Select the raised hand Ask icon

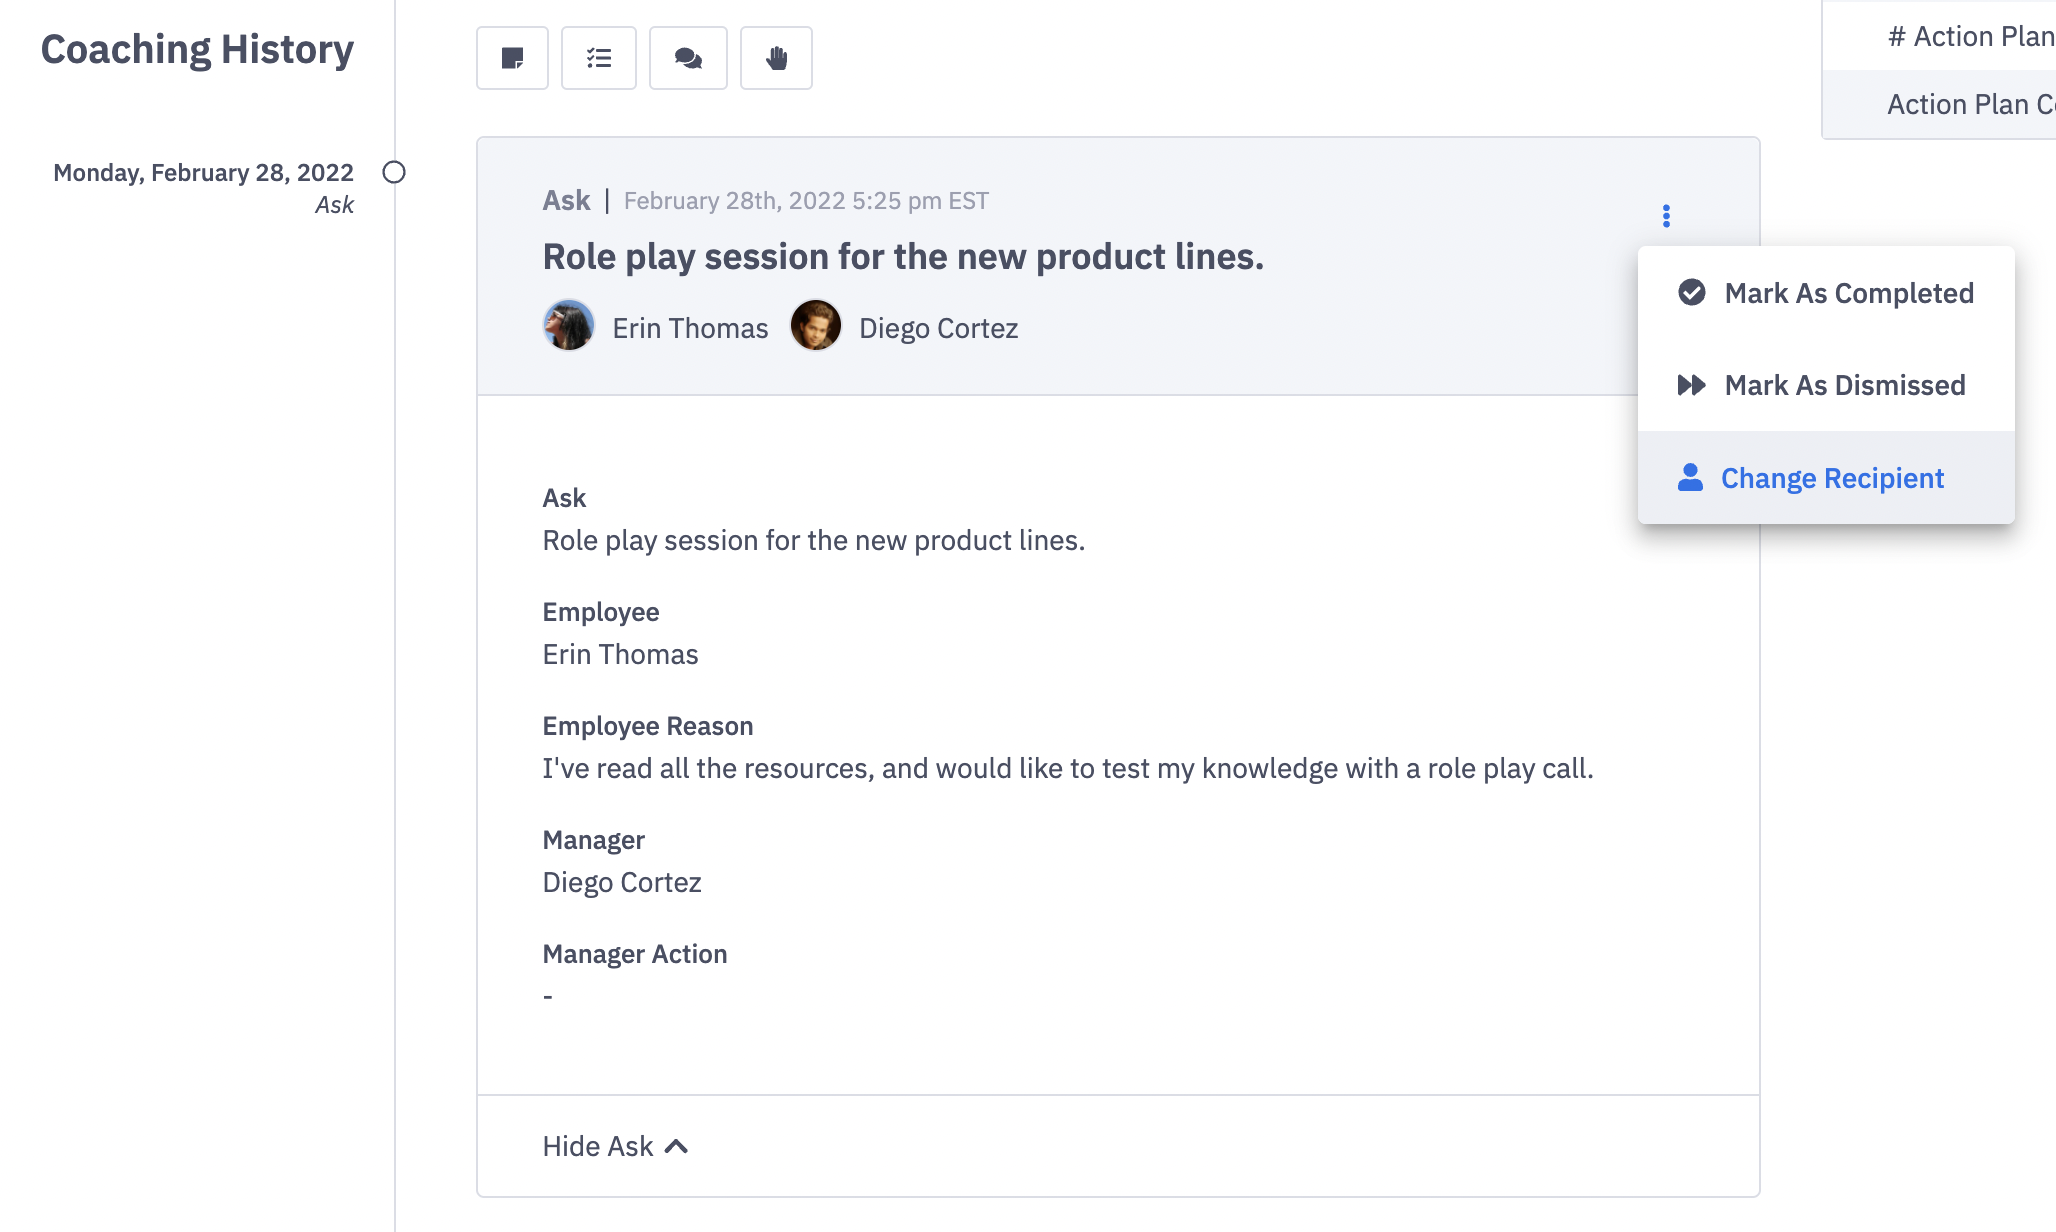(776, 58)
